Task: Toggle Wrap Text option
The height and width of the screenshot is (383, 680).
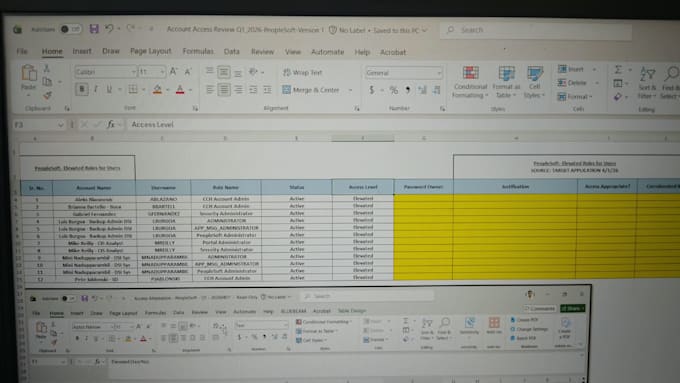Action: coord(303,72)
